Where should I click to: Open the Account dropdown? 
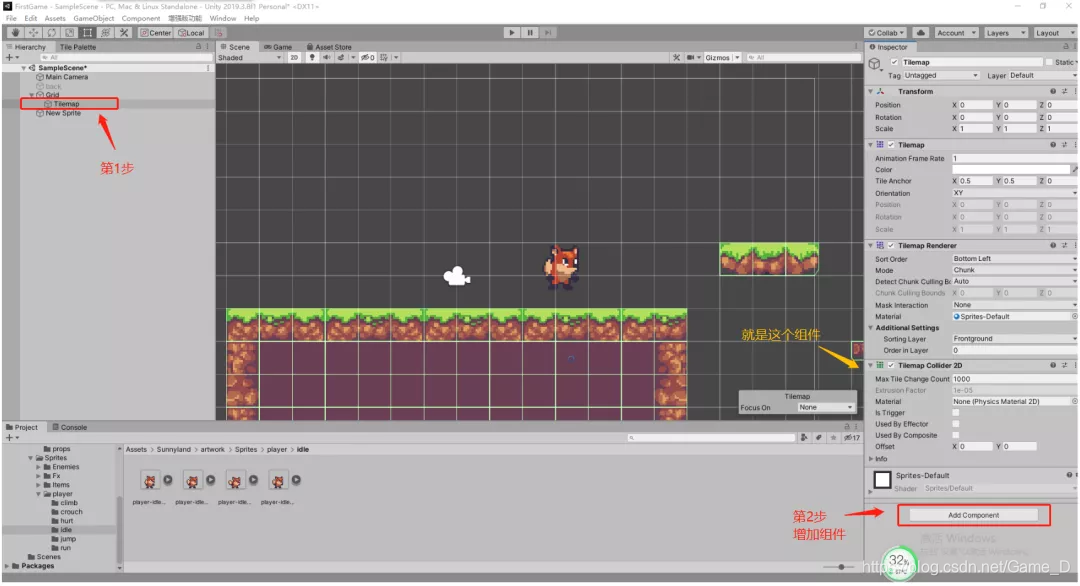point(956,32)
